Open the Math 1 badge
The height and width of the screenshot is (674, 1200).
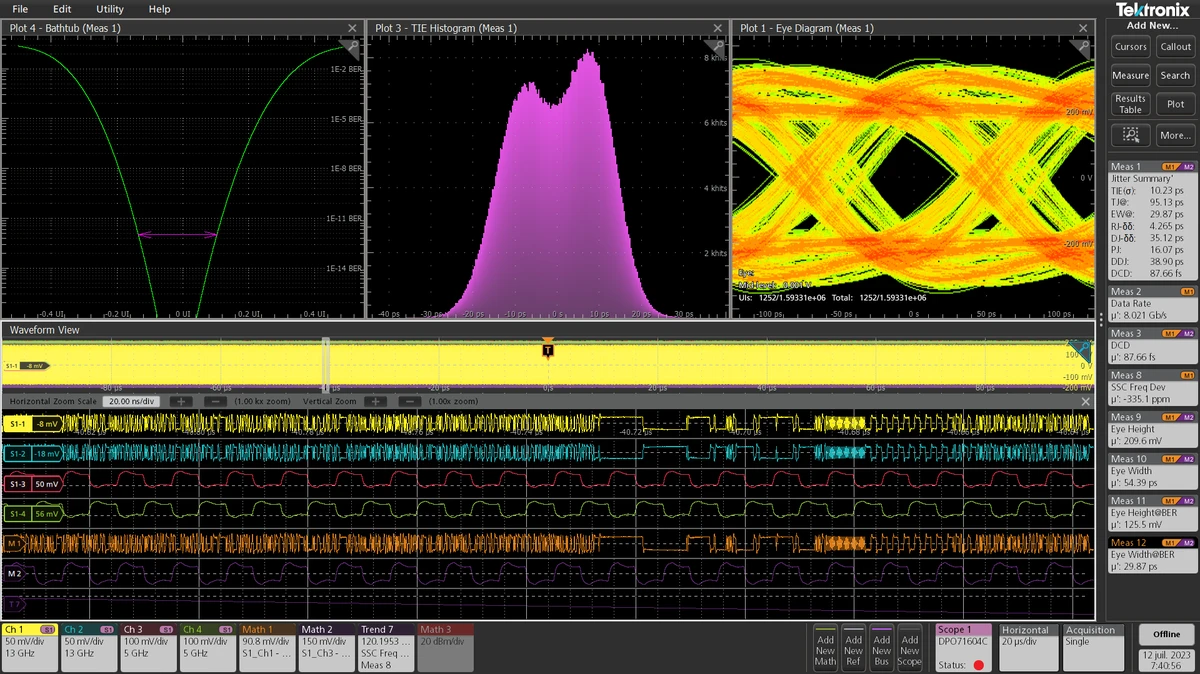click(x=266, y=647)
